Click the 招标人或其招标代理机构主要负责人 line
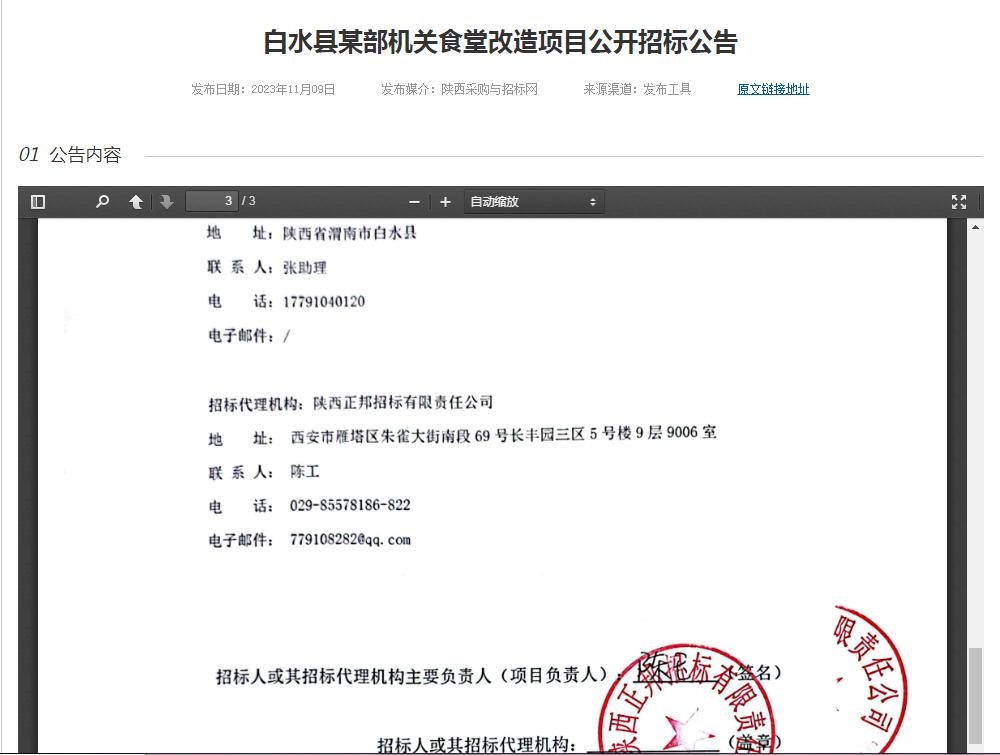Viewport: 1000px width, 755px height. pyautogui.click(x=499, y=675)
